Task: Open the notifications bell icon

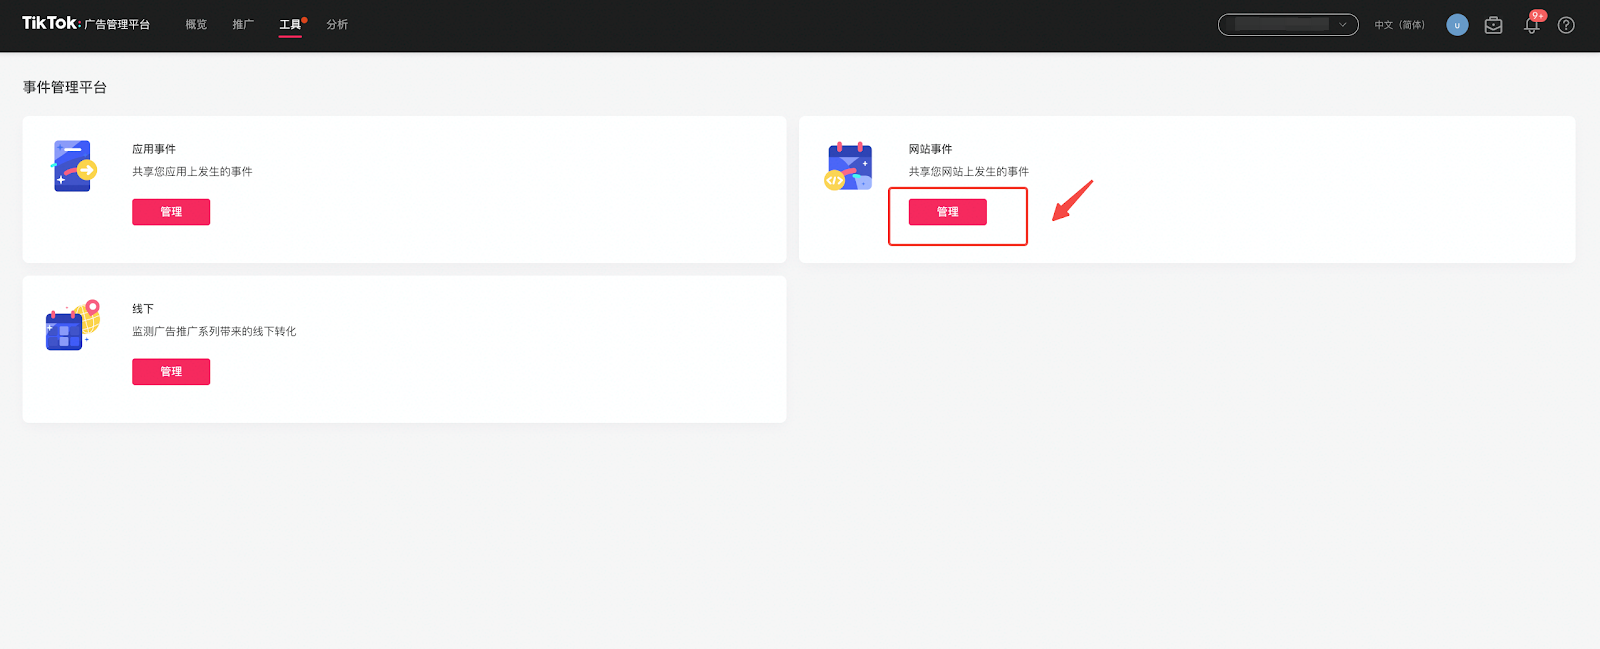Action: 1532,25
